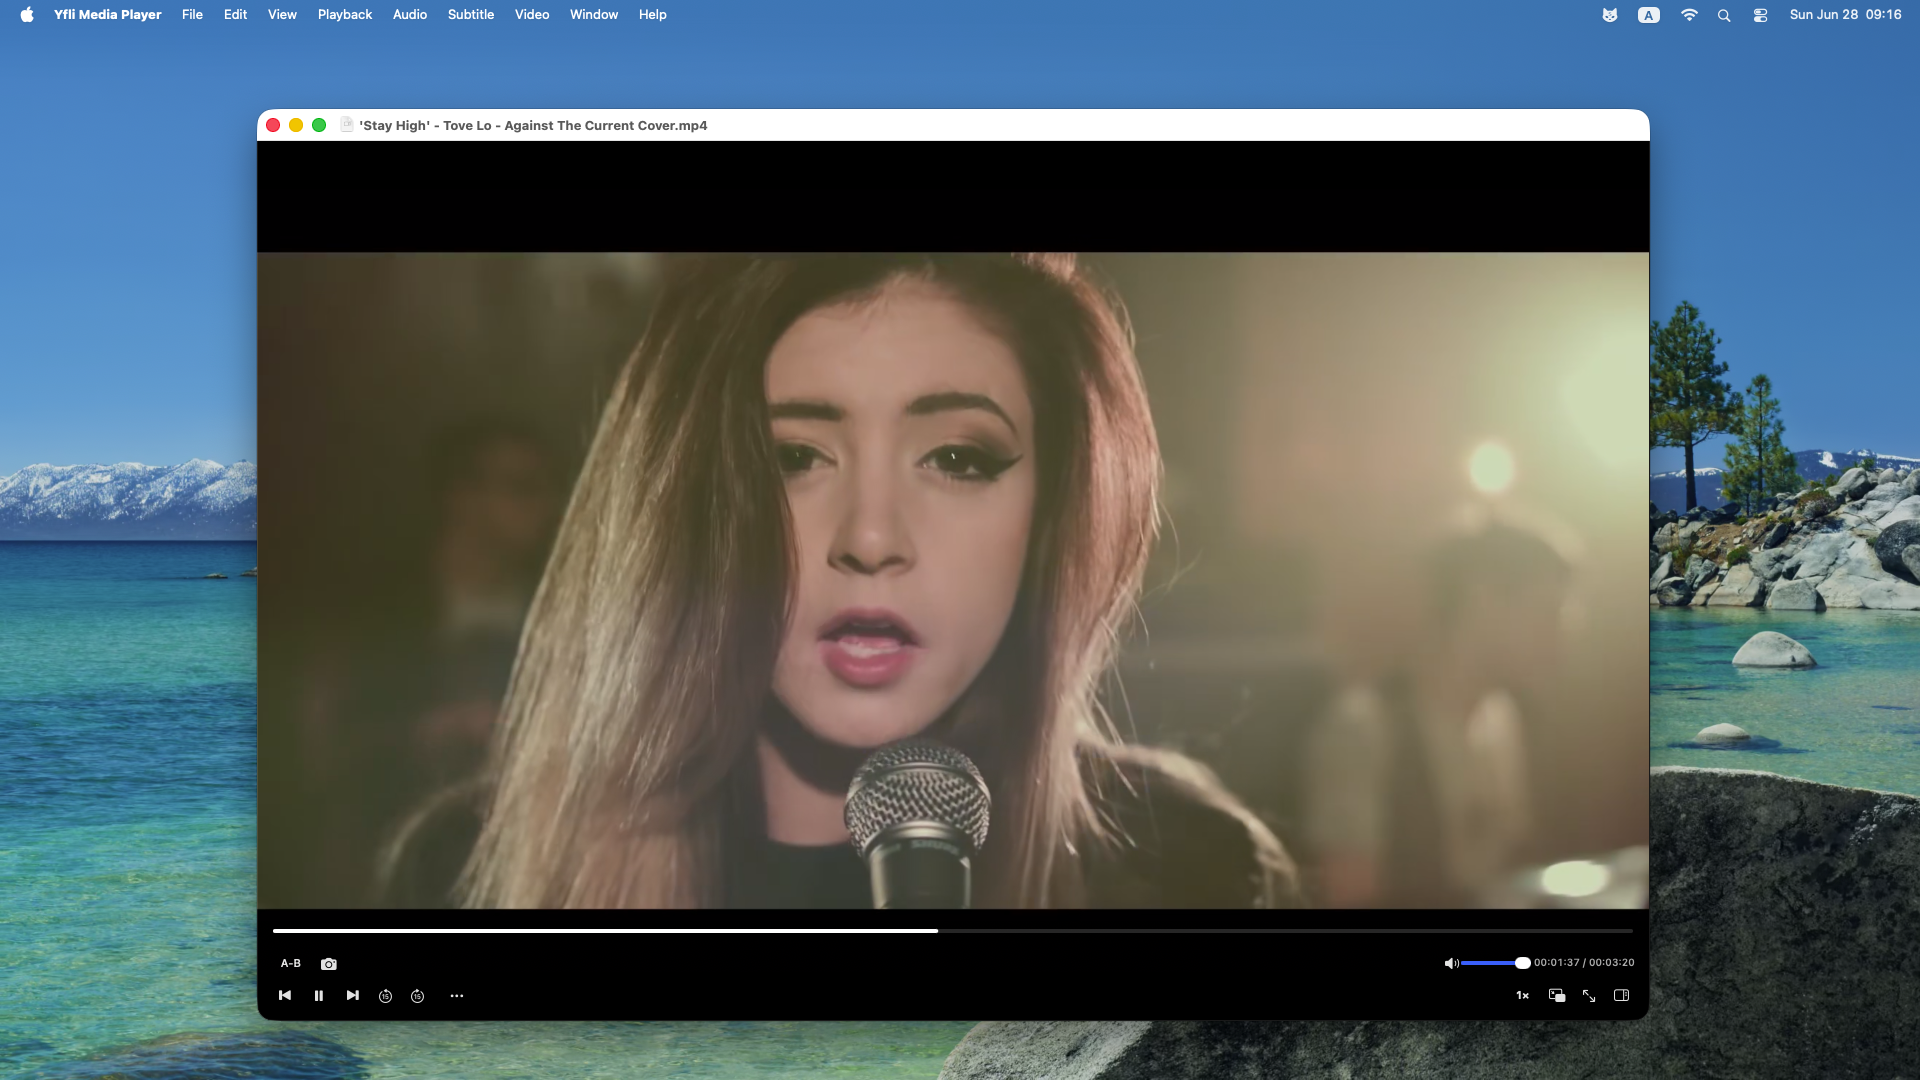Viewport: 1920px width, 1080px height.
Task: Open the Playback menu
Action: (x=345, y=14)
